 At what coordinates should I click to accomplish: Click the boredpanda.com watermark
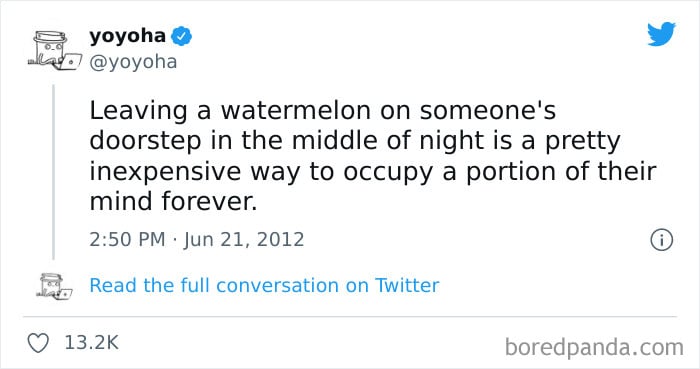coord(594,348)
